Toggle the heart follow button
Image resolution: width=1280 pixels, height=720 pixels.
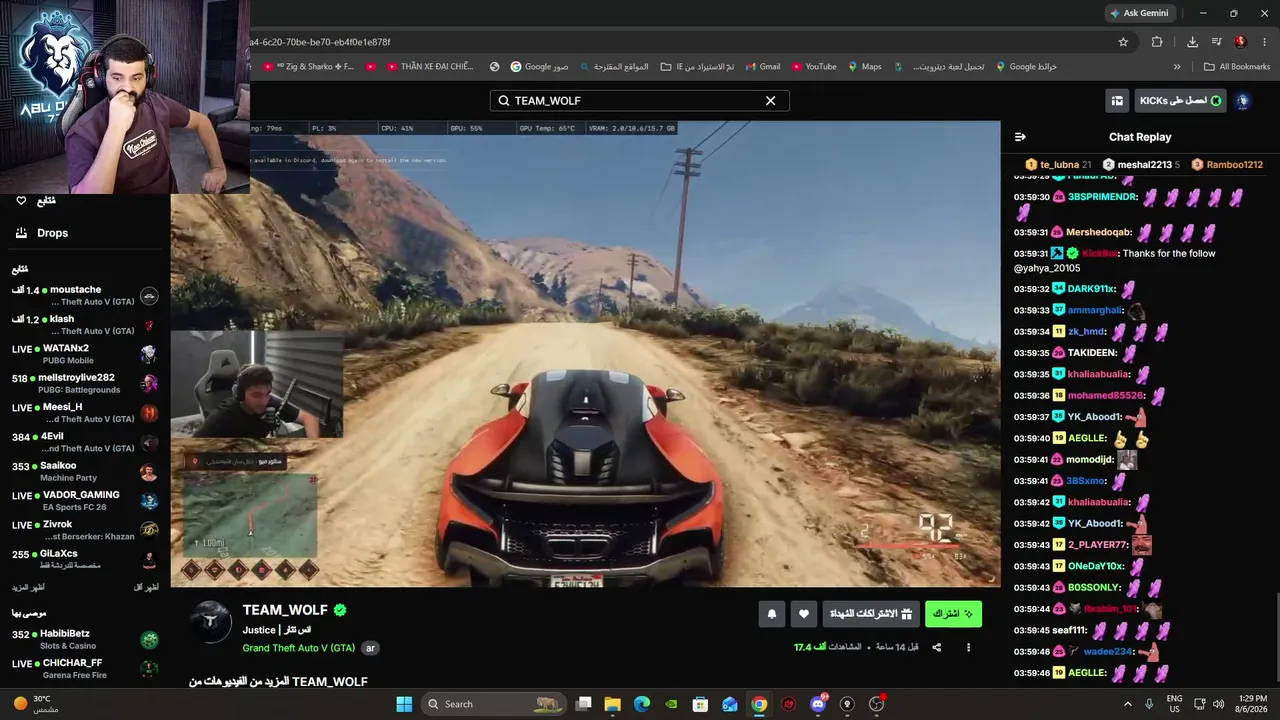tap(804, 614)
